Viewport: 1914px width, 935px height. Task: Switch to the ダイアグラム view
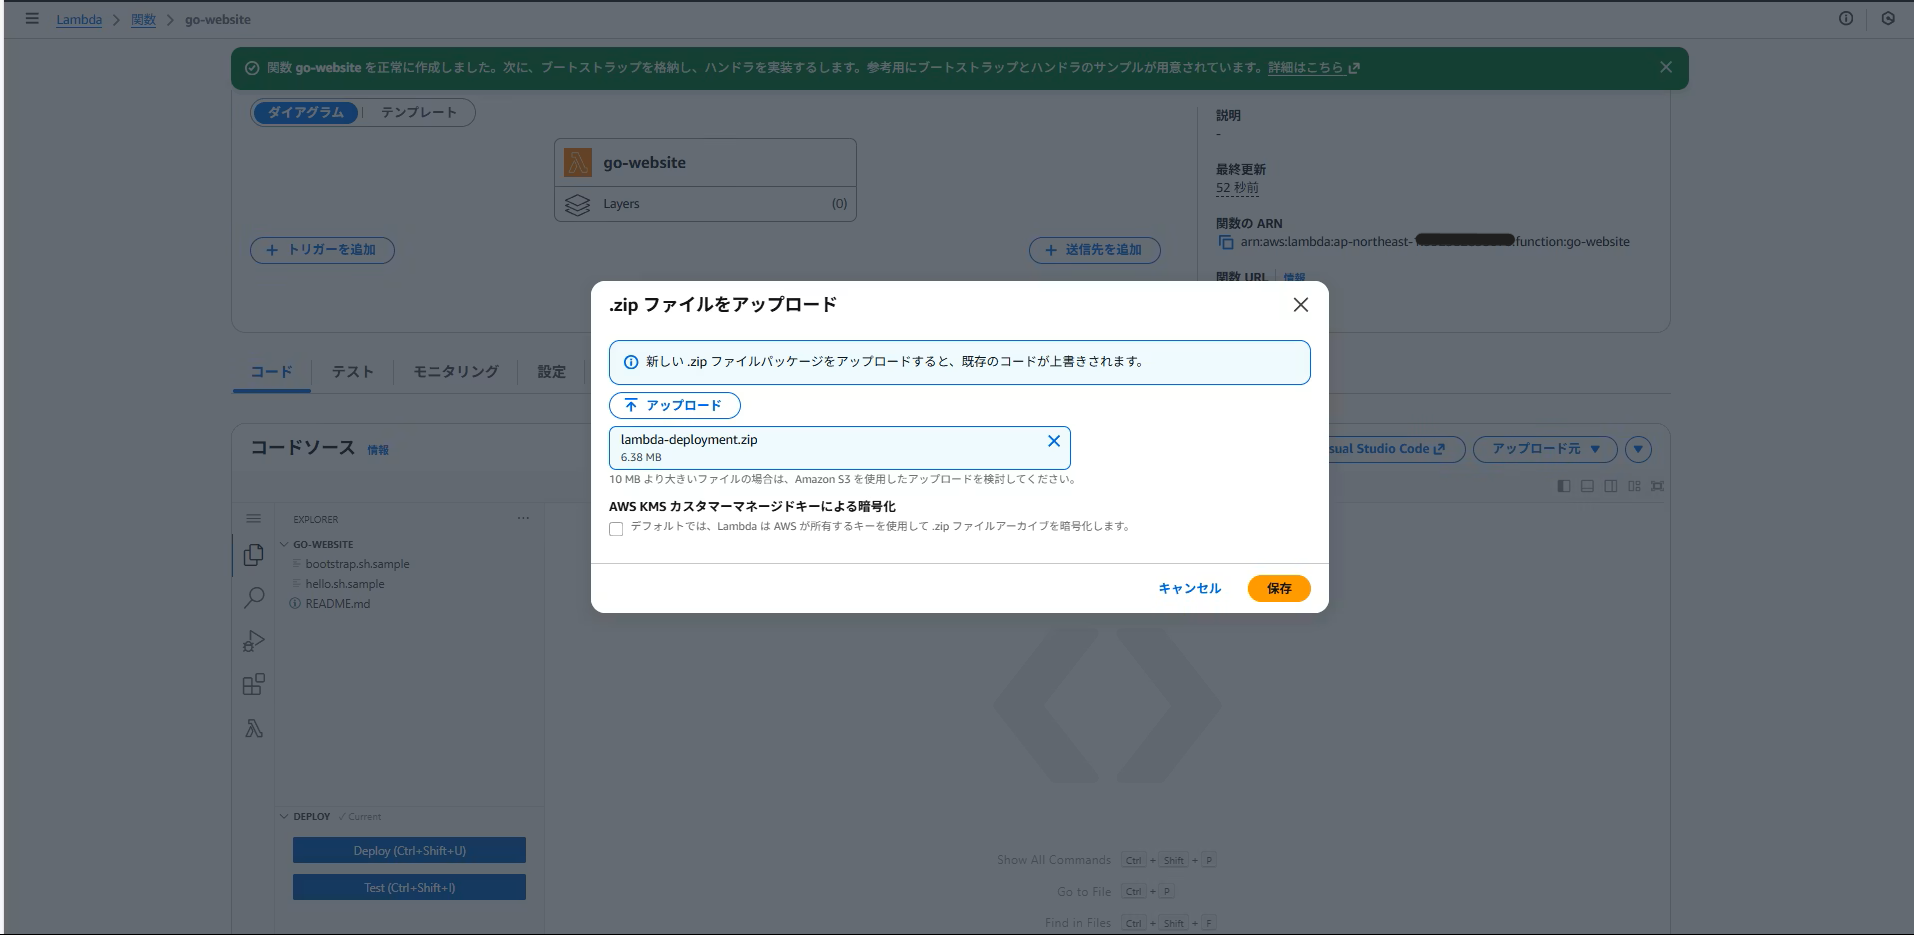[305, 112]
